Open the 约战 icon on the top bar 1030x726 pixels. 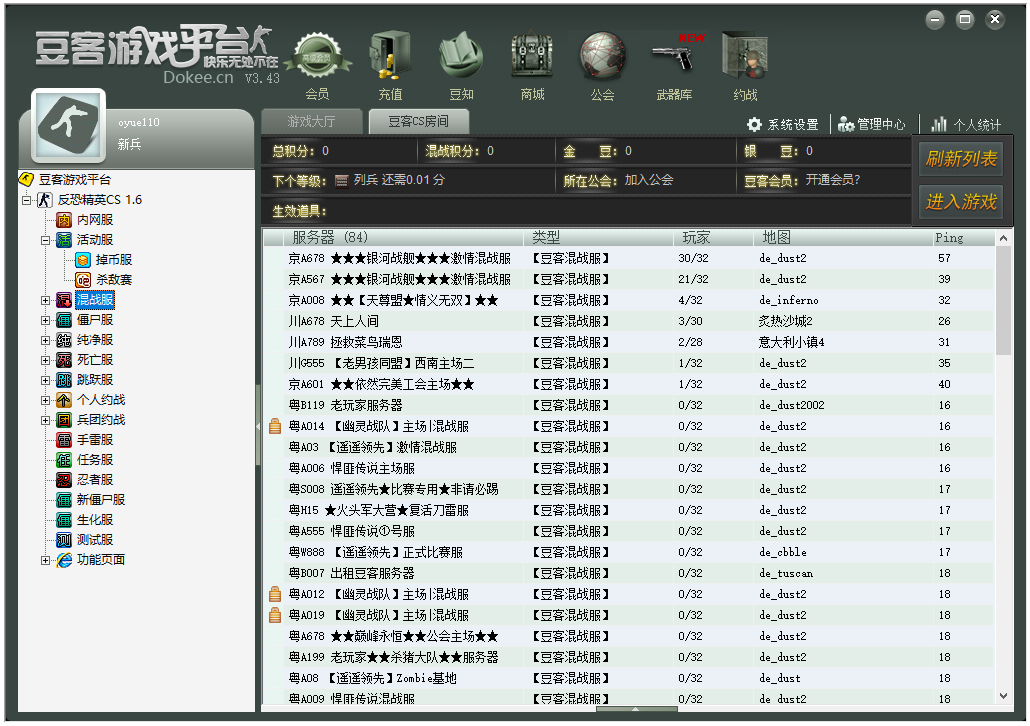[744, 58]
